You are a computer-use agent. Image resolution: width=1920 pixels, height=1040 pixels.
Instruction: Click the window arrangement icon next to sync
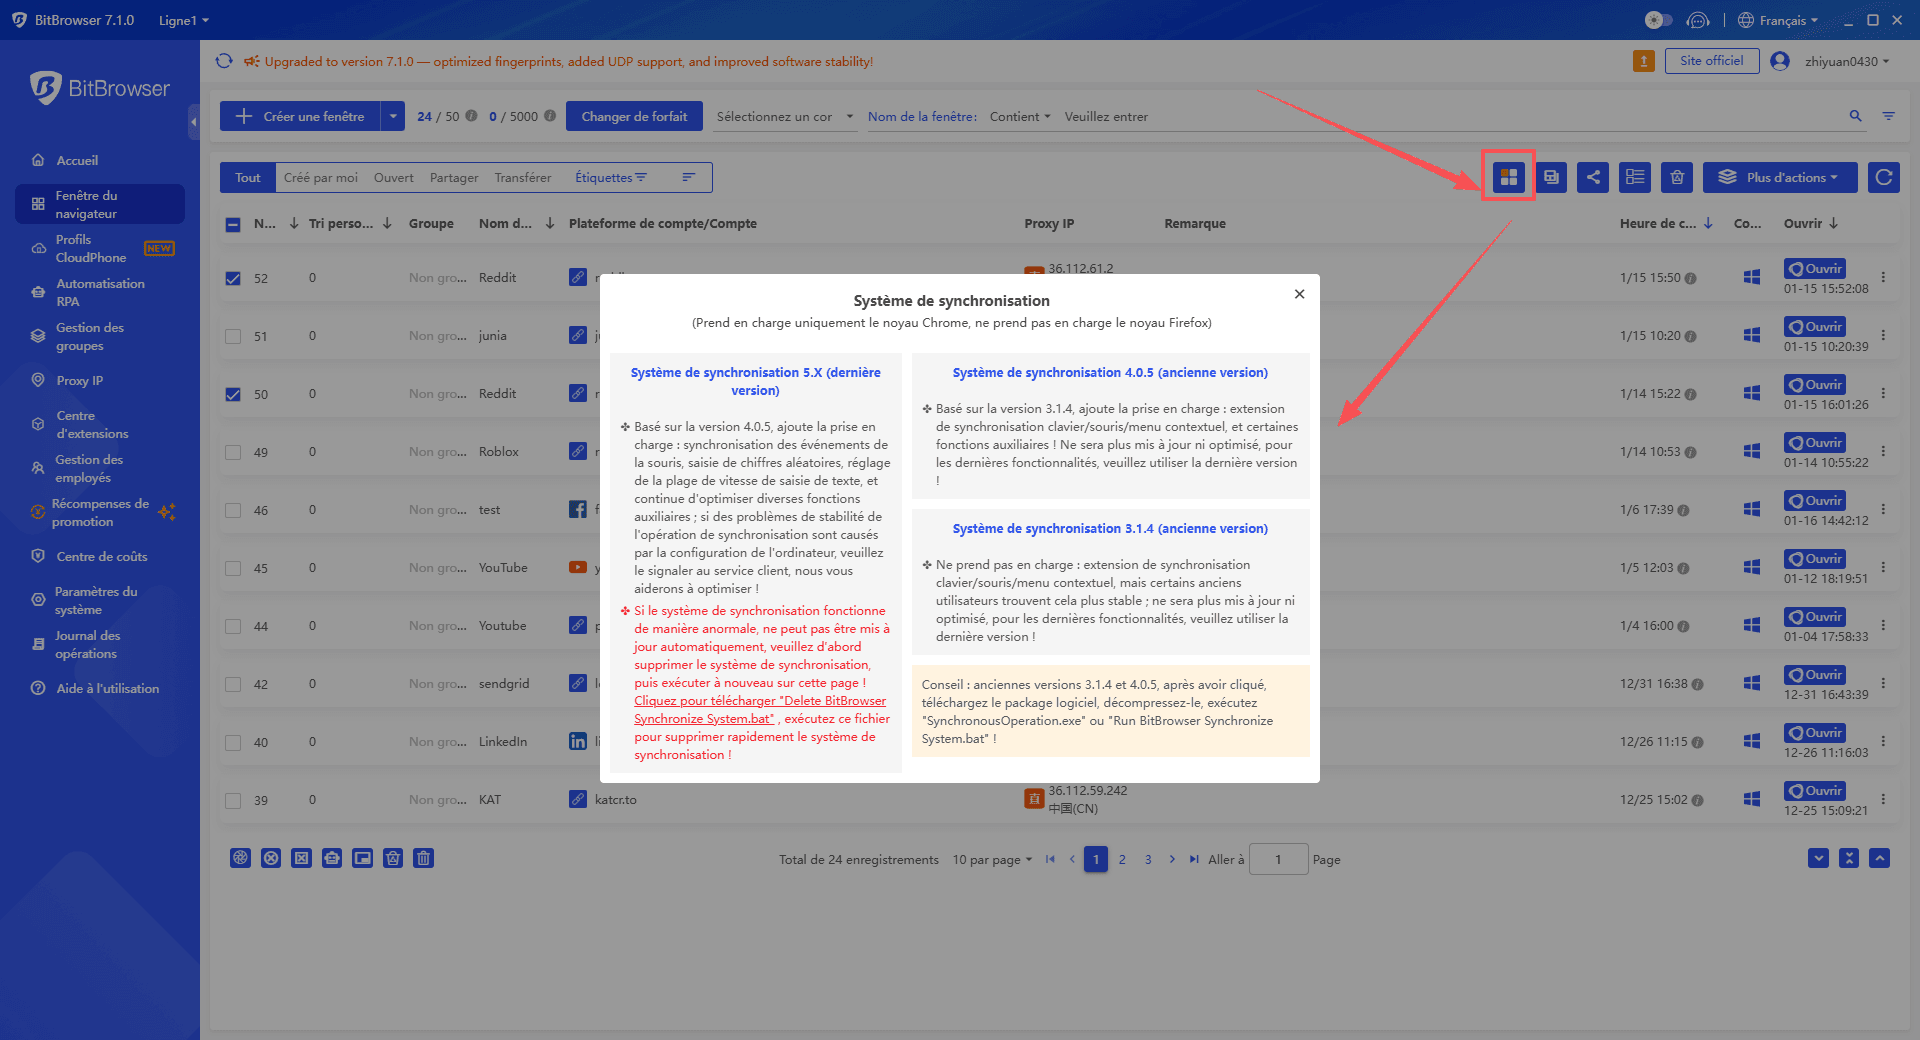pos(1551,177)
